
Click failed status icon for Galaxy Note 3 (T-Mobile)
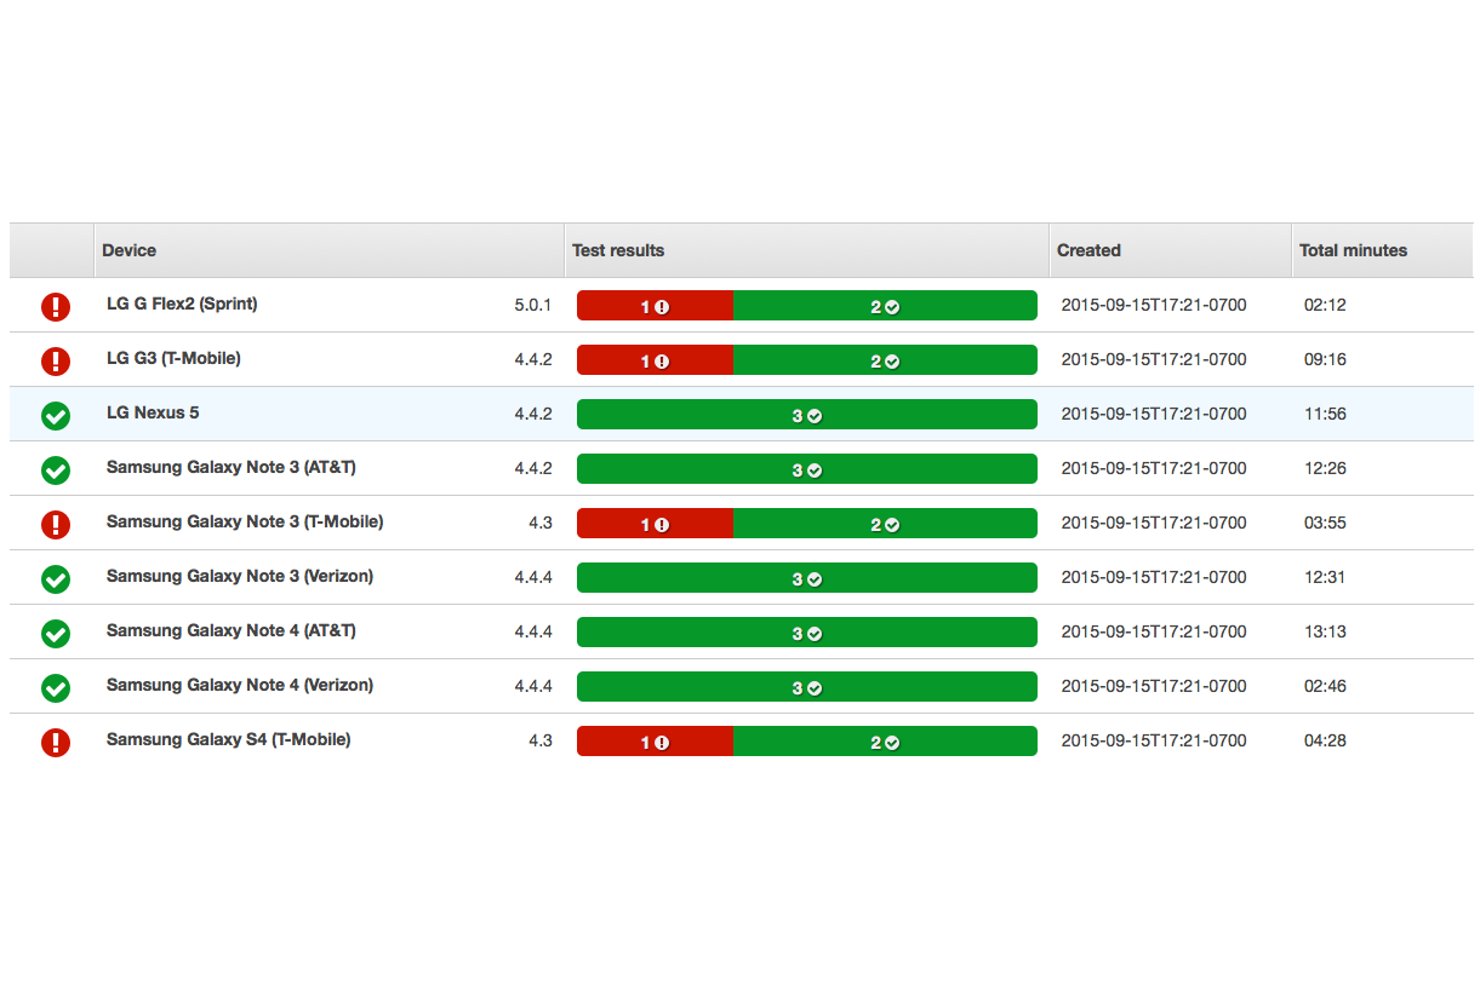(56, 524)
